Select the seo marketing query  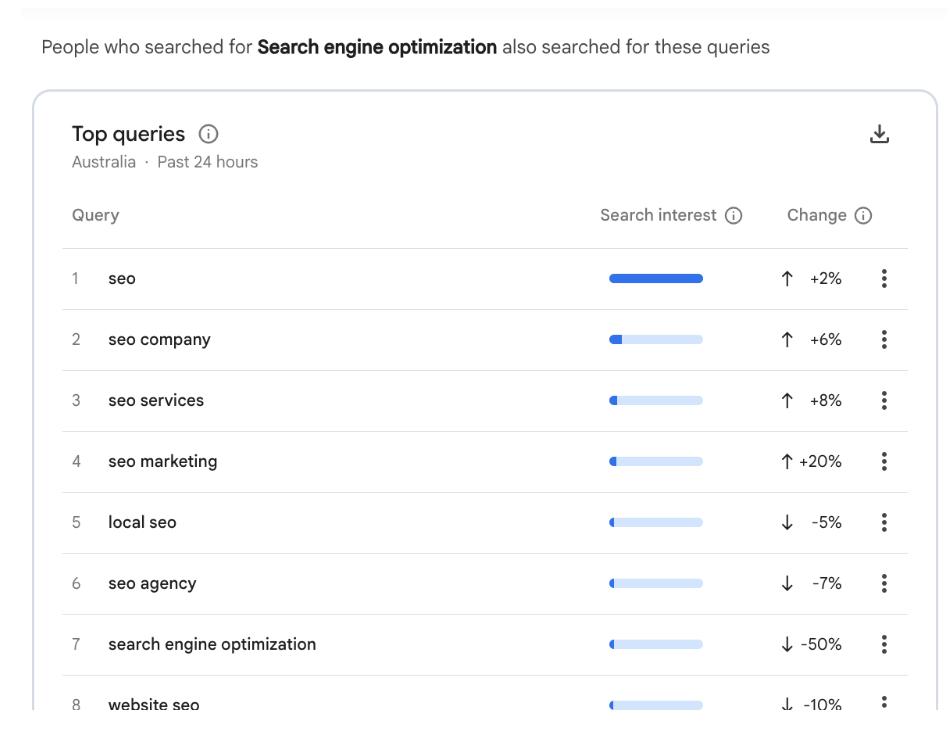[x=163, y=462]
